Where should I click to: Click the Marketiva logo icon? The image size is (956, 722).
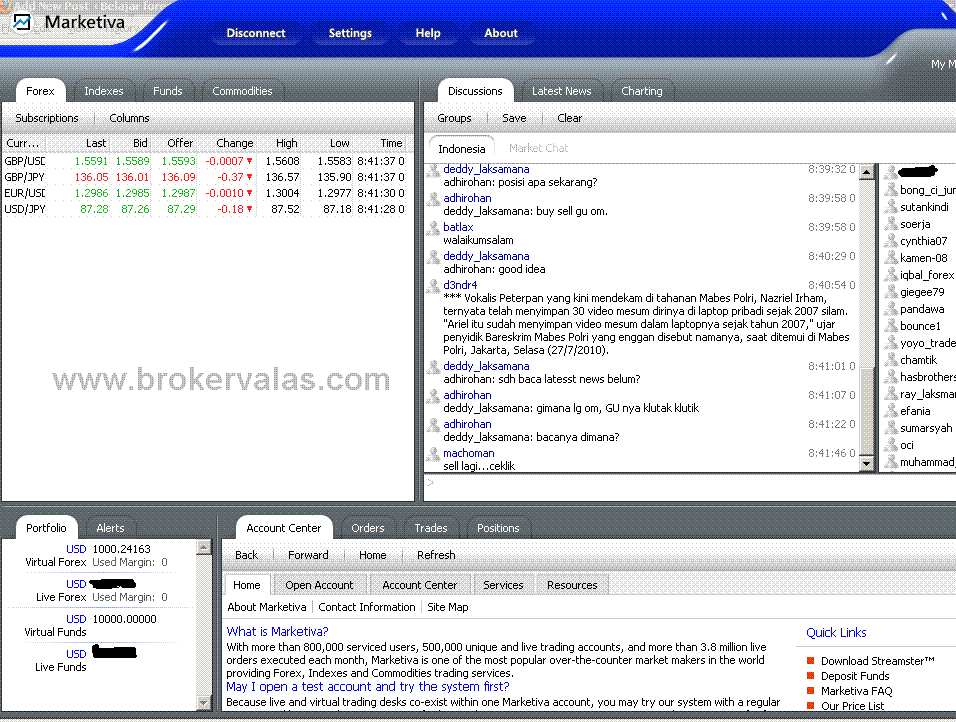22,21
